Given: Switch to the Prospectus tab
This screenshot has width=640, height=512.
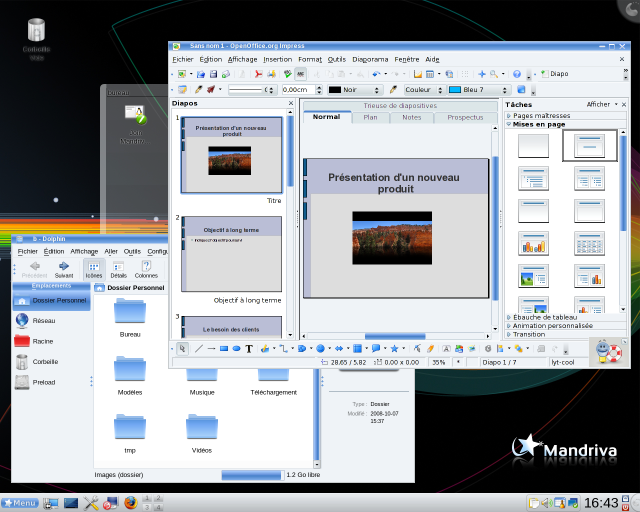Looking at the screenshot, I should pos(465,118).
